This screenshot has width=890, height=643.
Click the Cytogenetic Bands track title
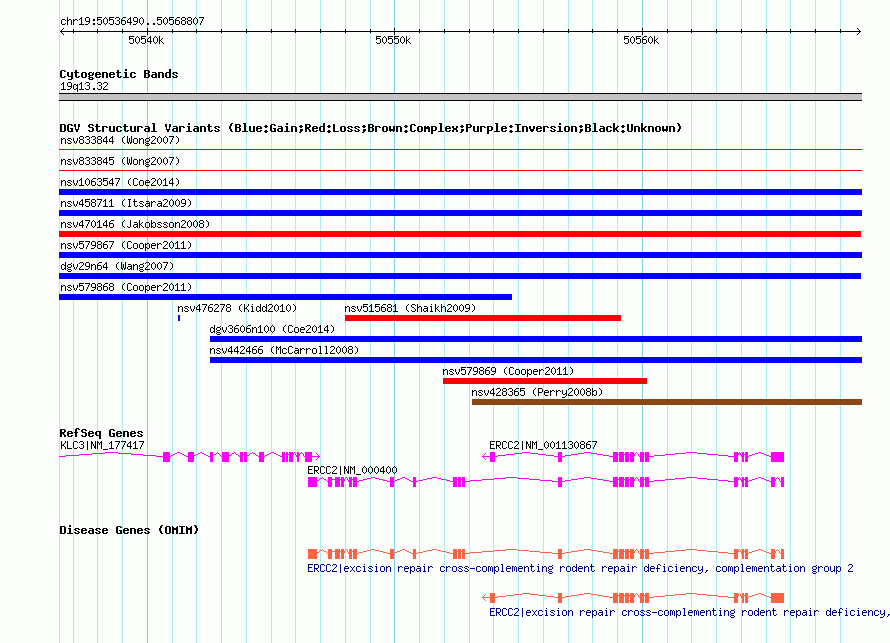click(119, 74)
